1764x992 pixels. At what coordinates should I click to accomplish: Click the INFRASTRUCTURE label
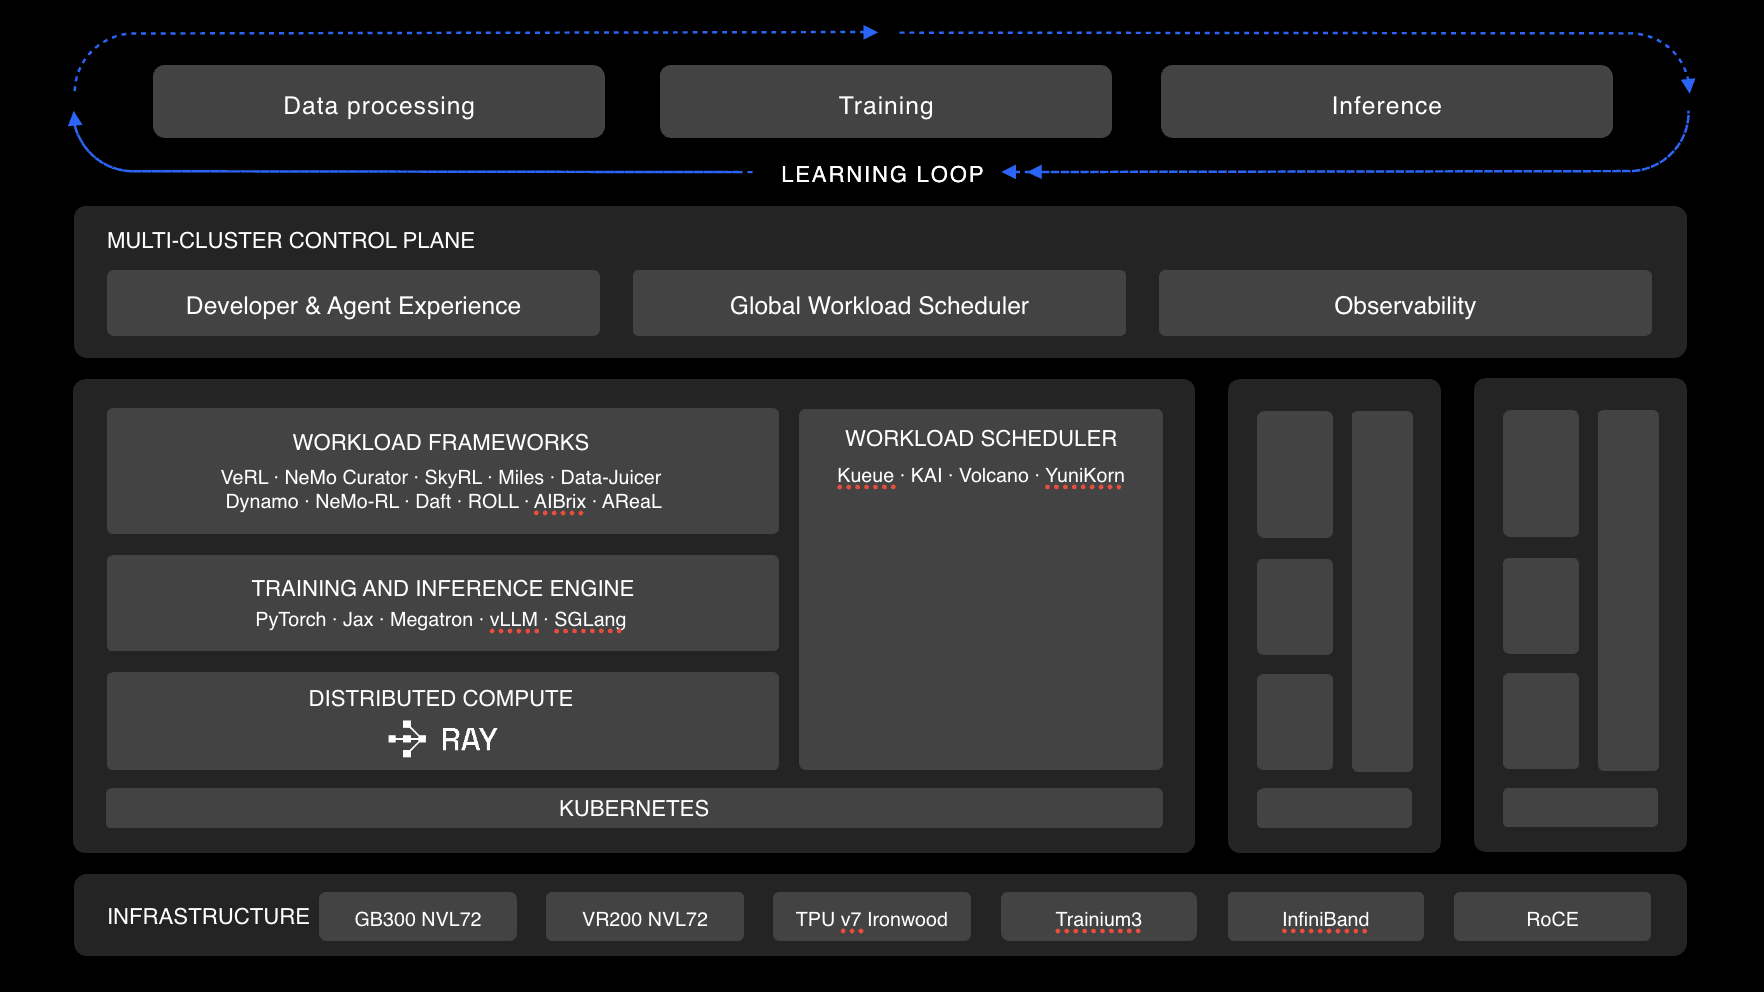(x=208, y=916)
